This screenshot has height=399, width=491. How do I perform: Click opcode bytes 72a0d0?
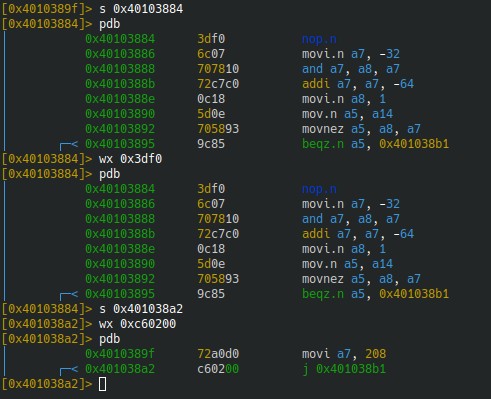pos(218,354)
